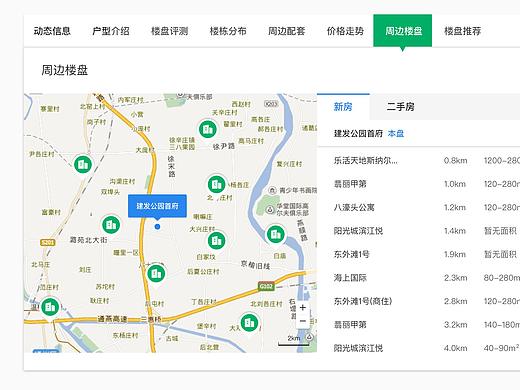Click the green building marker beside 徐尹路
Viewport: 520px width, 390px height.
point(208,129)
